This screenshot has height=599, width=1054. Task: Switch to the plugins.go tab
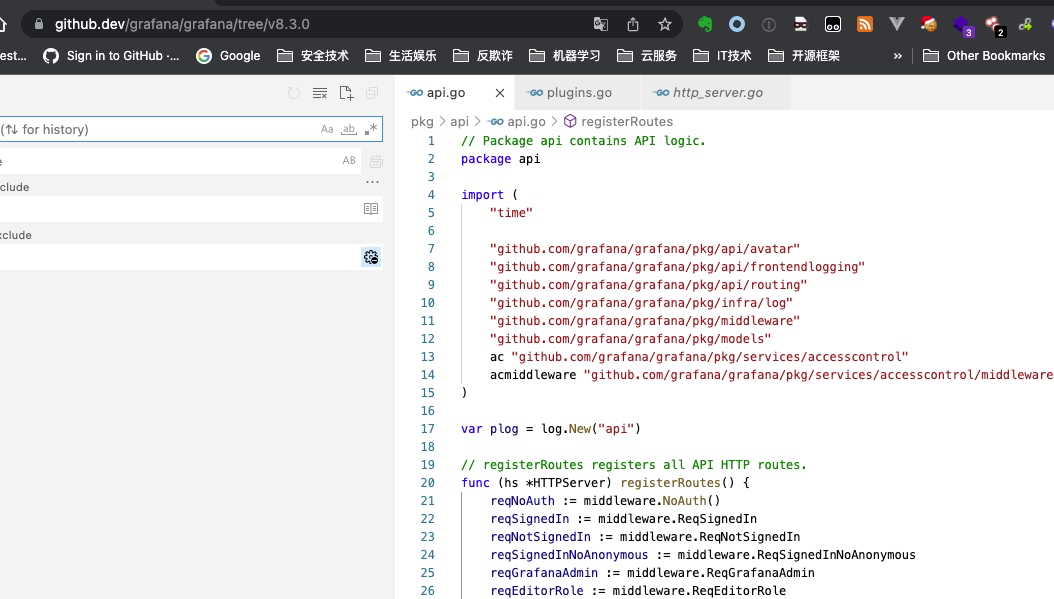579,93
